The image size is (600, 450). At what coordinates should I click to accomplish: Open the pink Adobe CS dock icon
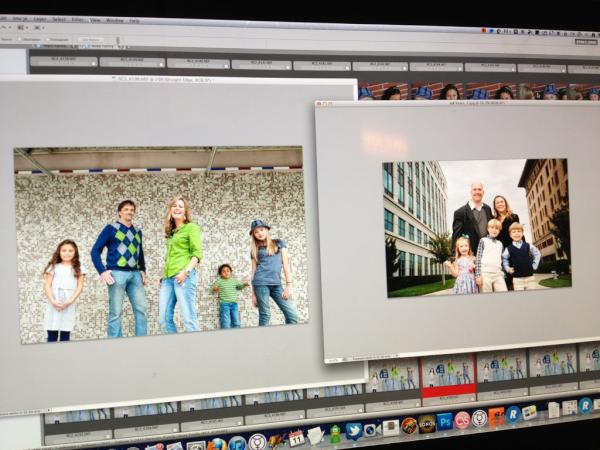462,420
